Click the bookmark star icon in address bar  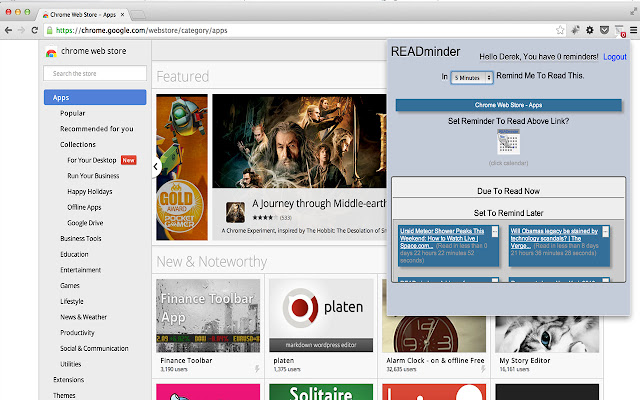point(562,31)
